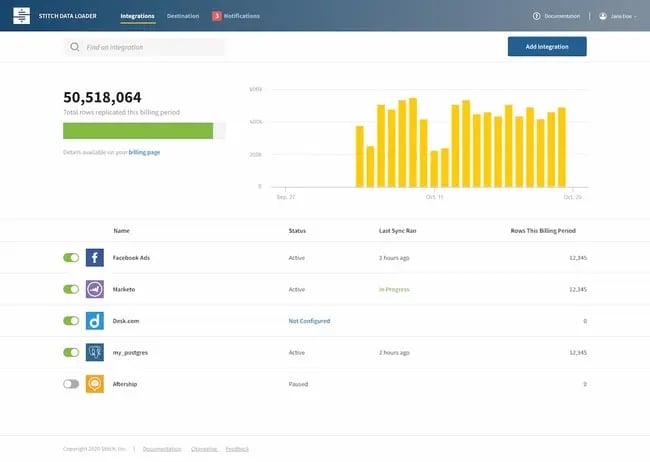Viewport: 650px width, 462px height.
Task: Enable the Aftership integration toggle
Action: pyautogui.click(x=71, y=383)
